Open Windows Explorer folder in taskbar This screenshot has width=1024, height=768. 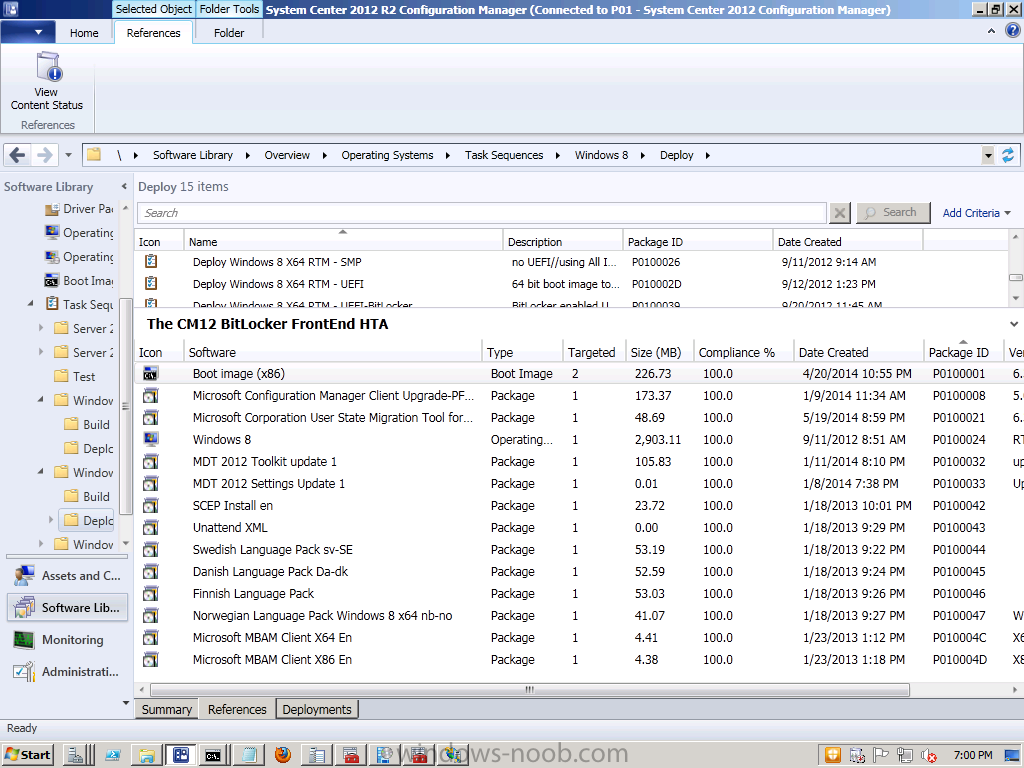[x=146, y=756]
